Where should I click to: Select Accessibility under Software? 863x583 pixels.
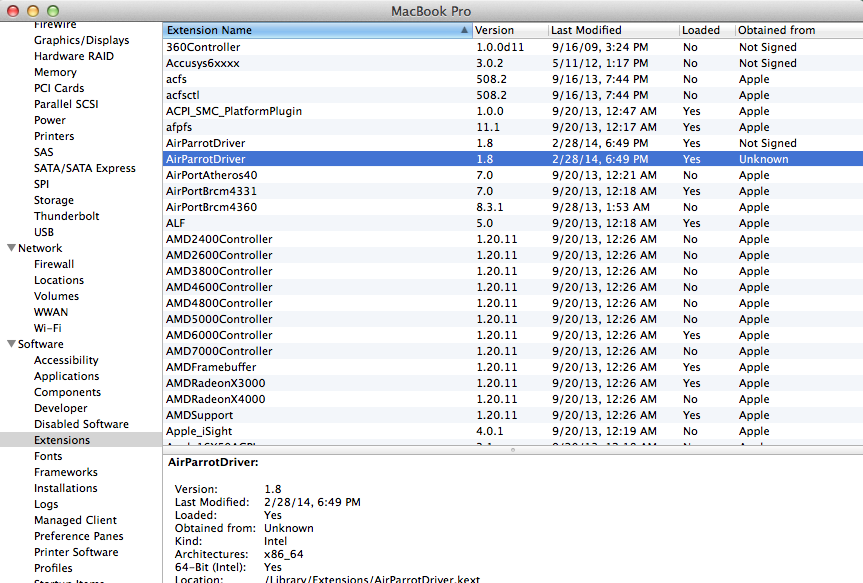(x=66, y=359)
